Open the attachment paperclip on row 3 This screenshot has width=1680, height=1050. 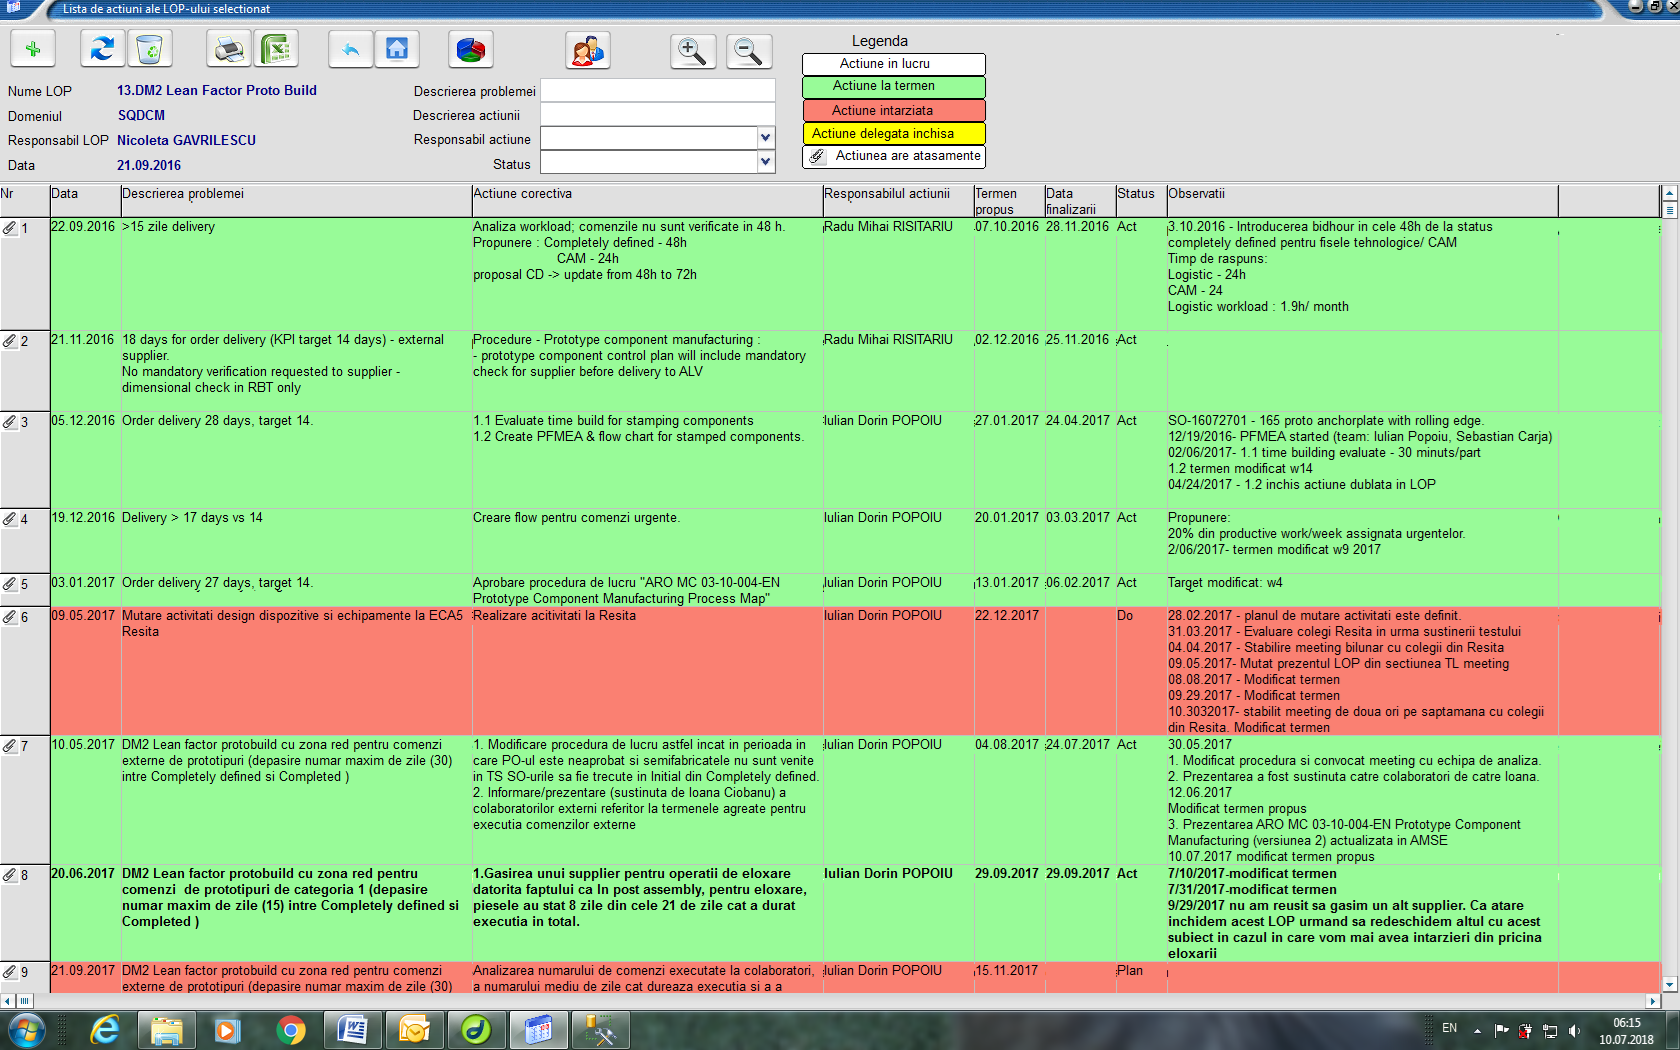(9, 422)
